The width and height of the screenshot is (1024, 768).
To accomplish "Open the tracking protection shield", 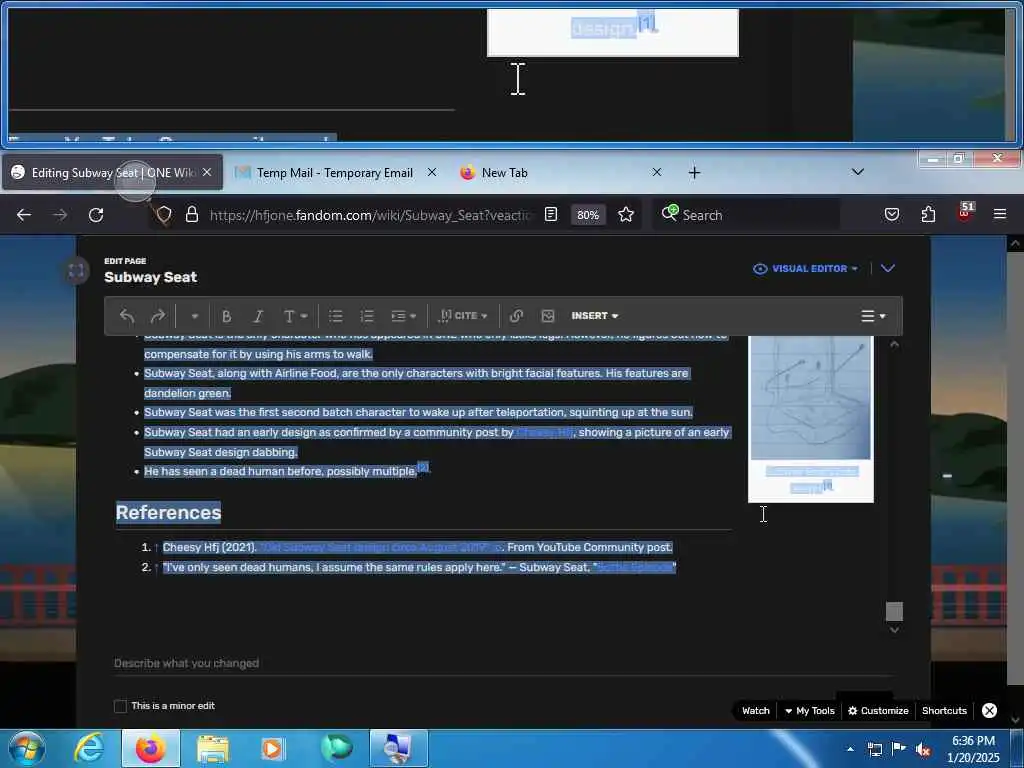I will tap(164, 215).
